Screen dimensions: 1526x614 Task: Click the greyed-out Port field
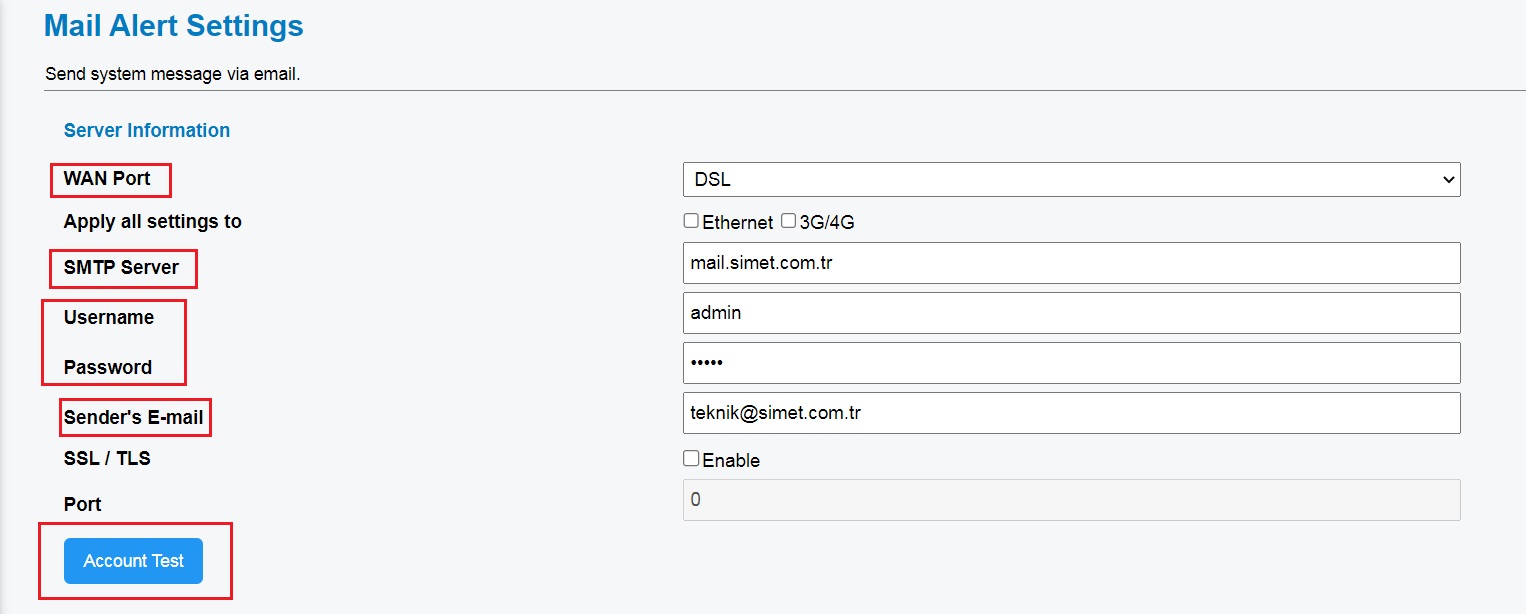[1071, 500]
